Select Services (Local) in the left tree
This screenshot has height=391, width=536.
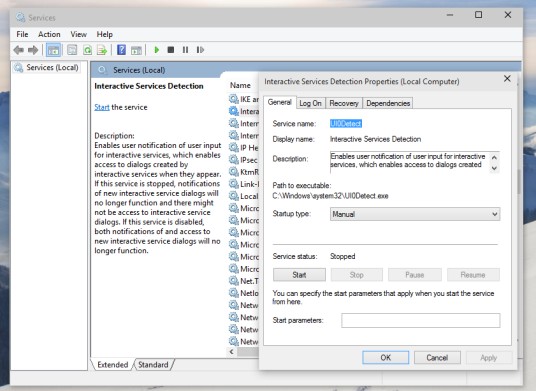[46, 68]
